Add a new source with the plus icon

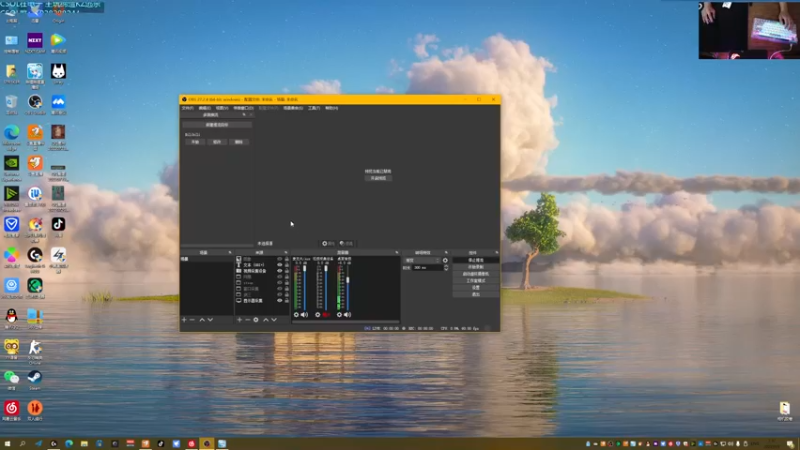pyautogui.click(x=239, y=320)
